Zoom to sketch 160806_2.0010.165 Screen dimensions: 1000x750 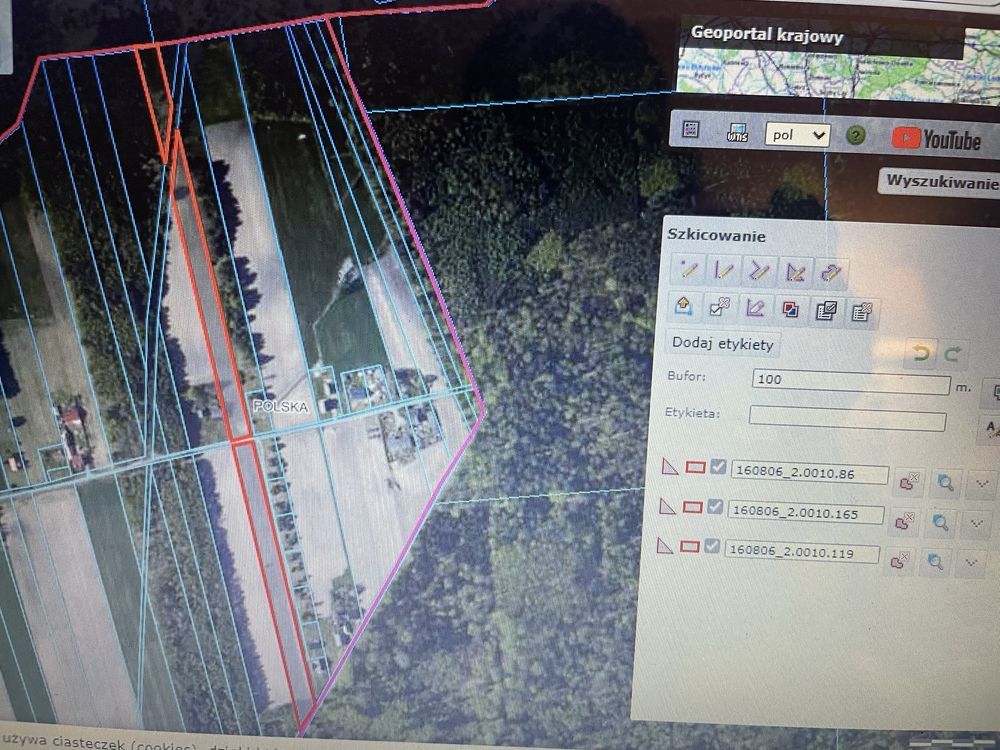click(941, 523)
